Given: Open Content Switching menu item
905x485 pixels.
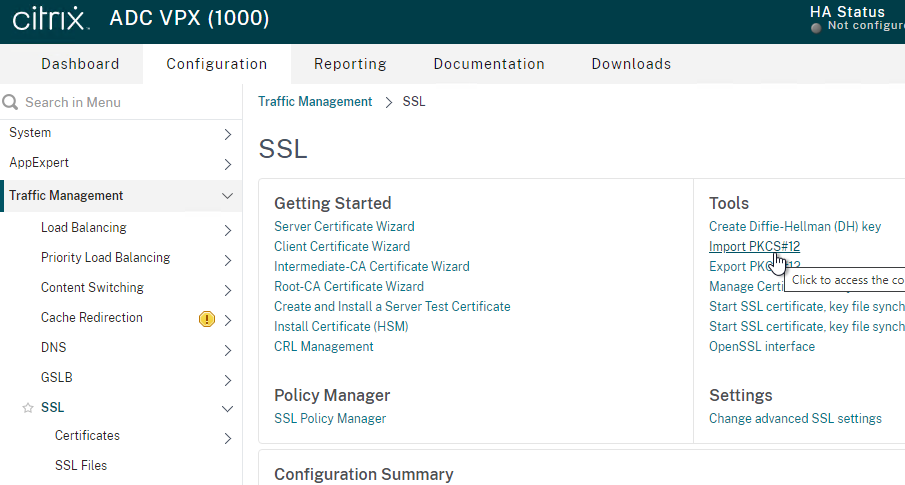Looking at the screenshot, I should (92, 288).
